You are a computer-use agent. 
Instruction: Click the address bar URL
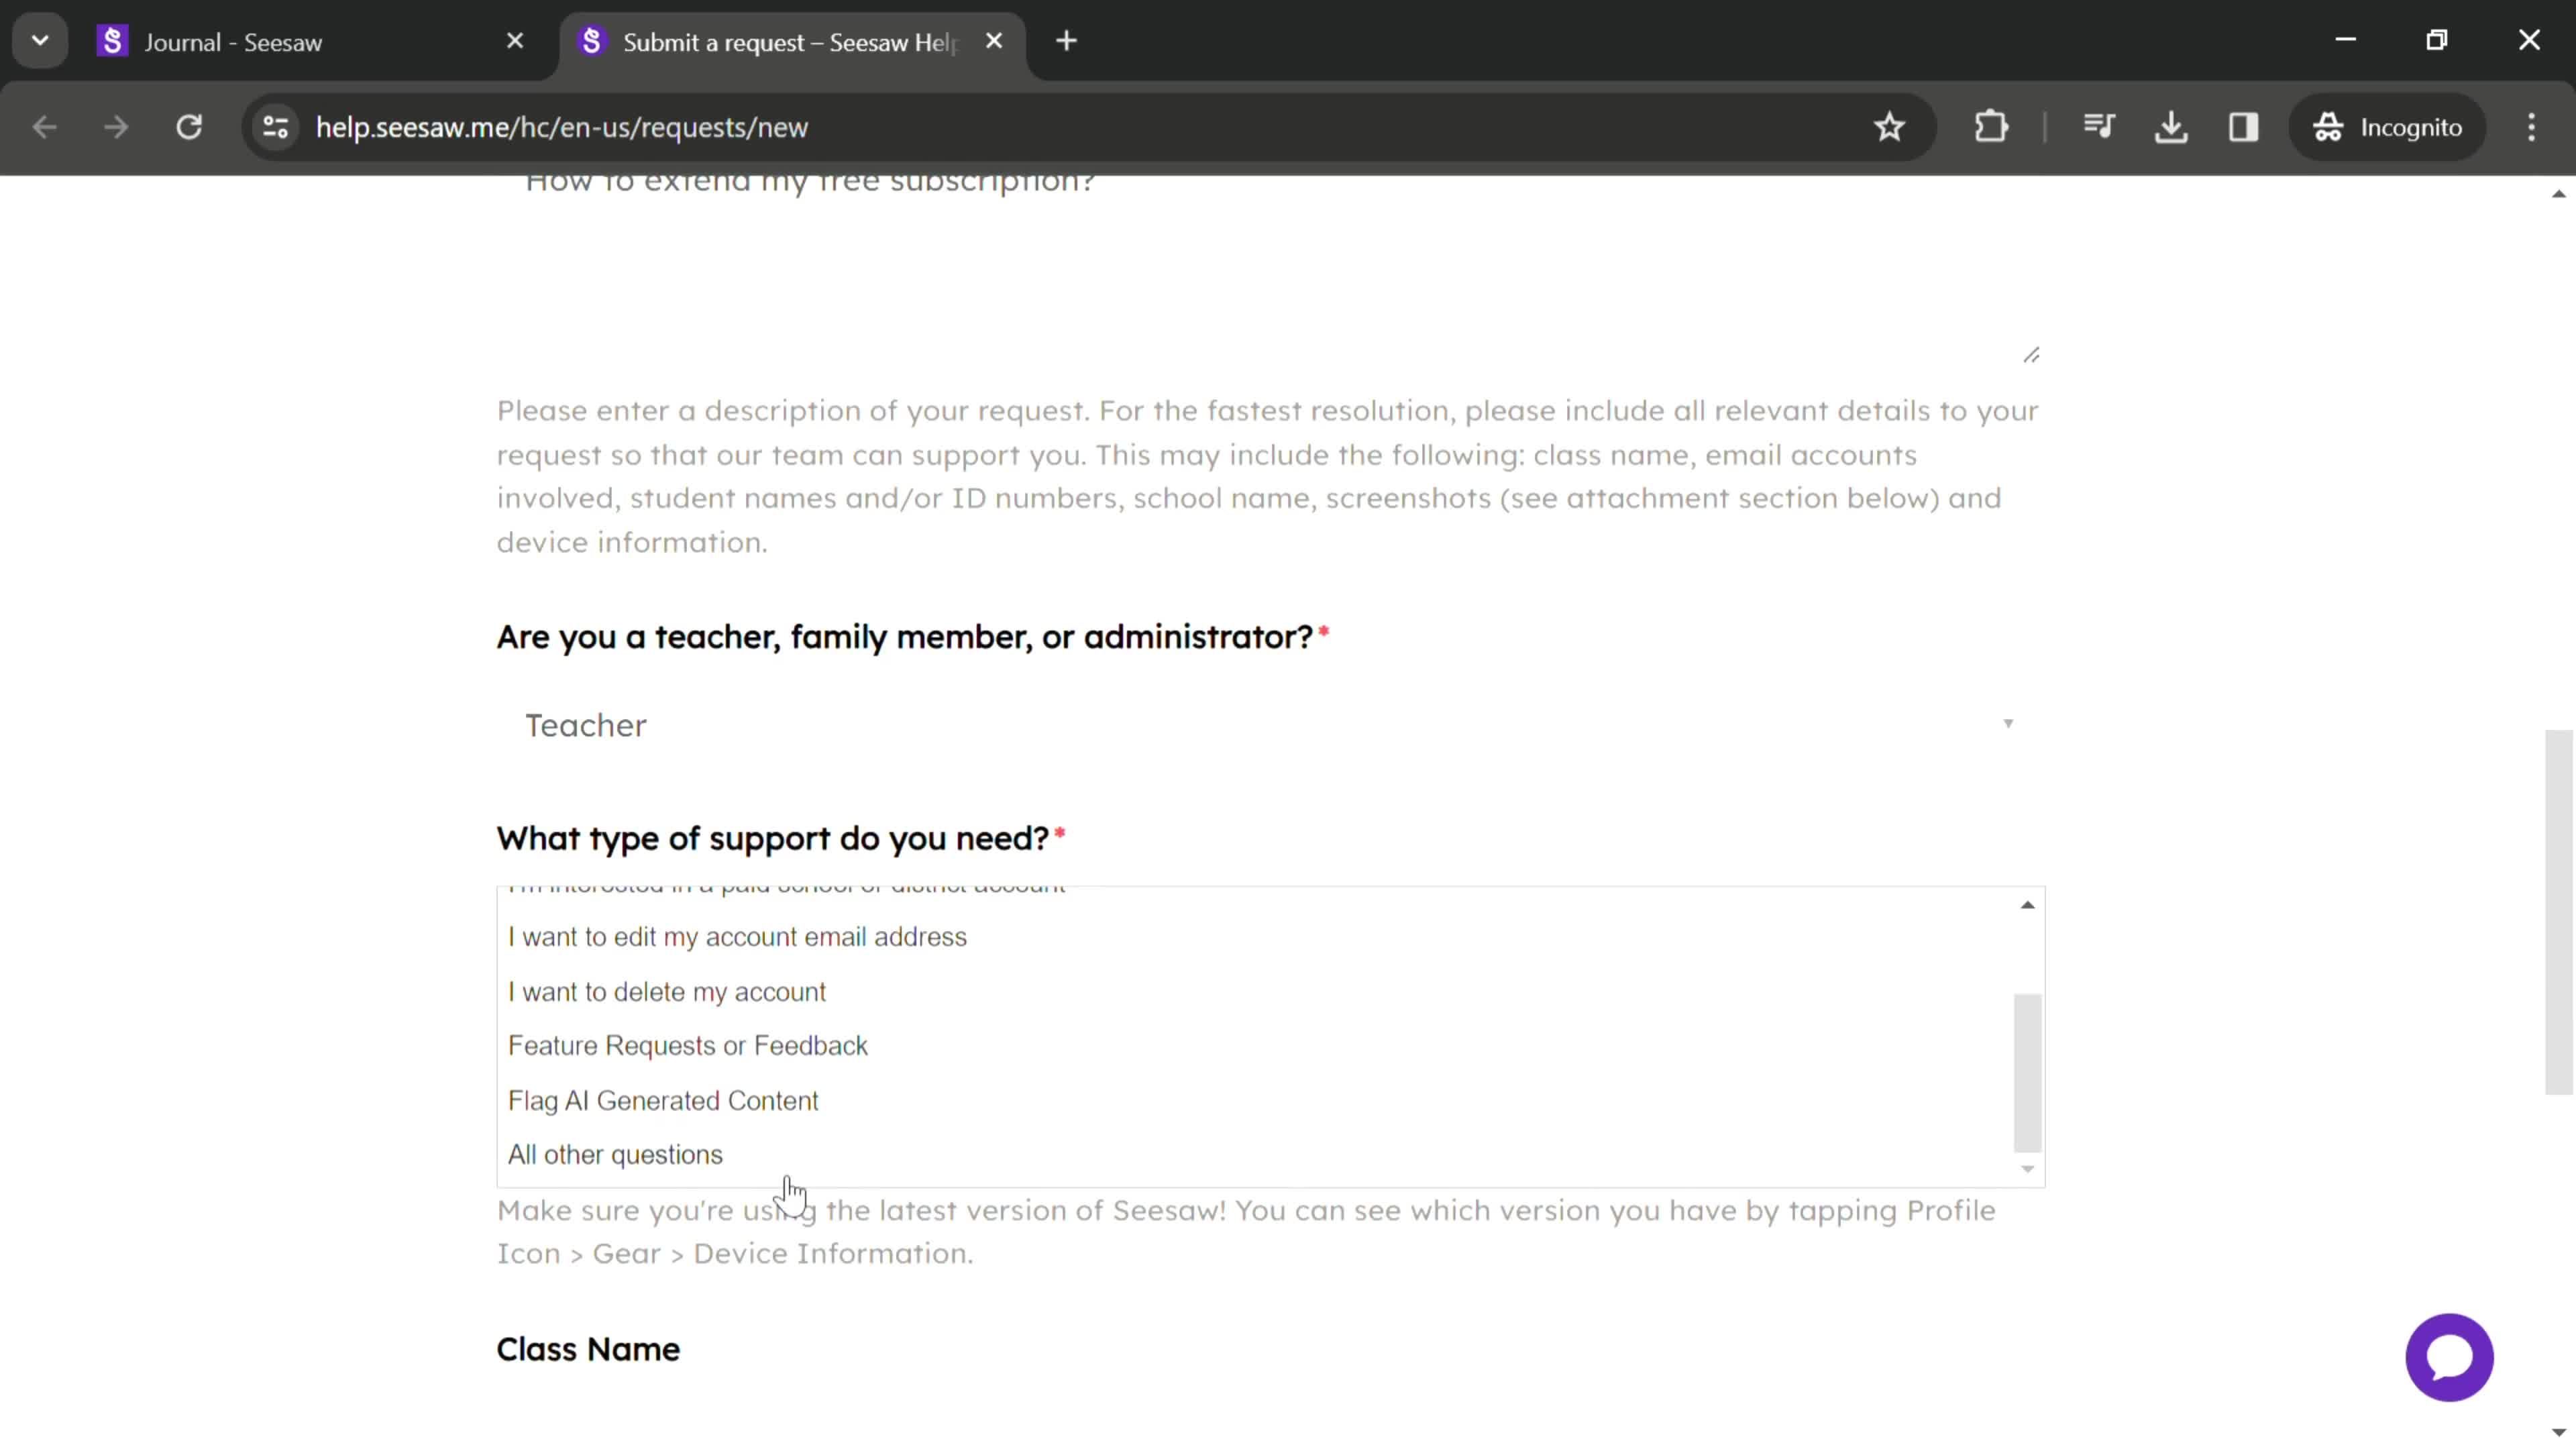point(562,127)
